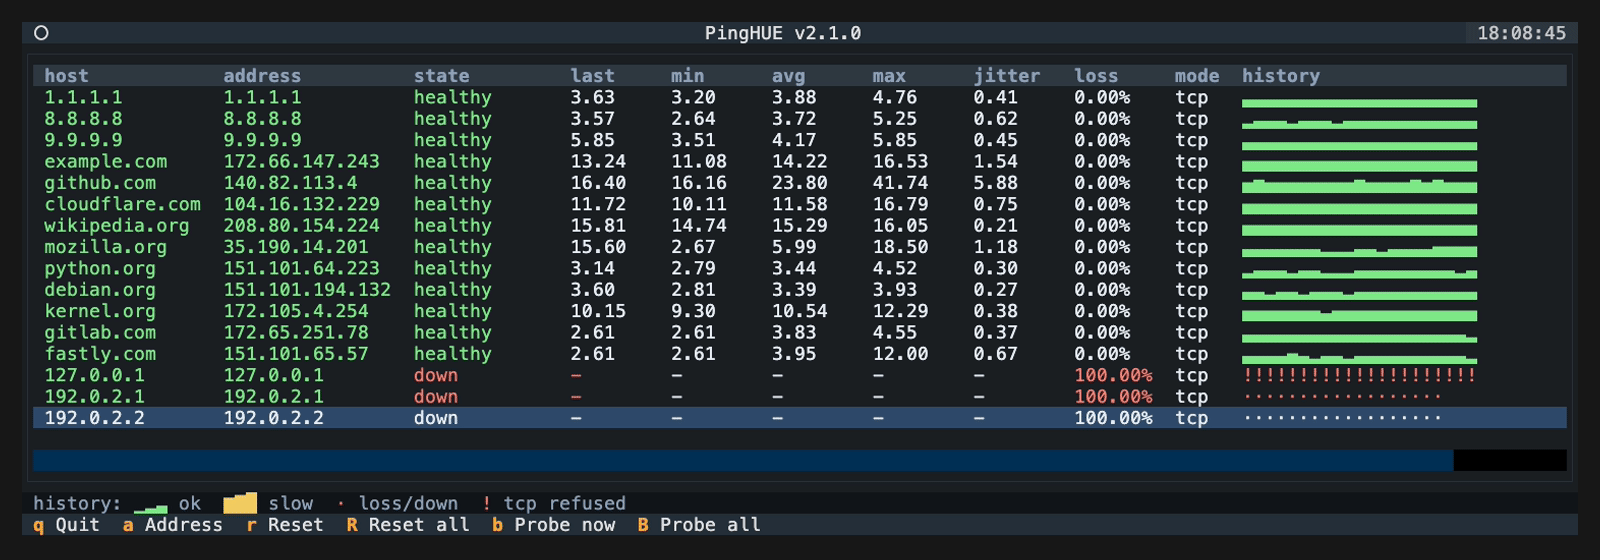Viewport: 1600px width, 560px height.
Task: Click address 172.66.147.243
Action: click(x=301, y=161)
